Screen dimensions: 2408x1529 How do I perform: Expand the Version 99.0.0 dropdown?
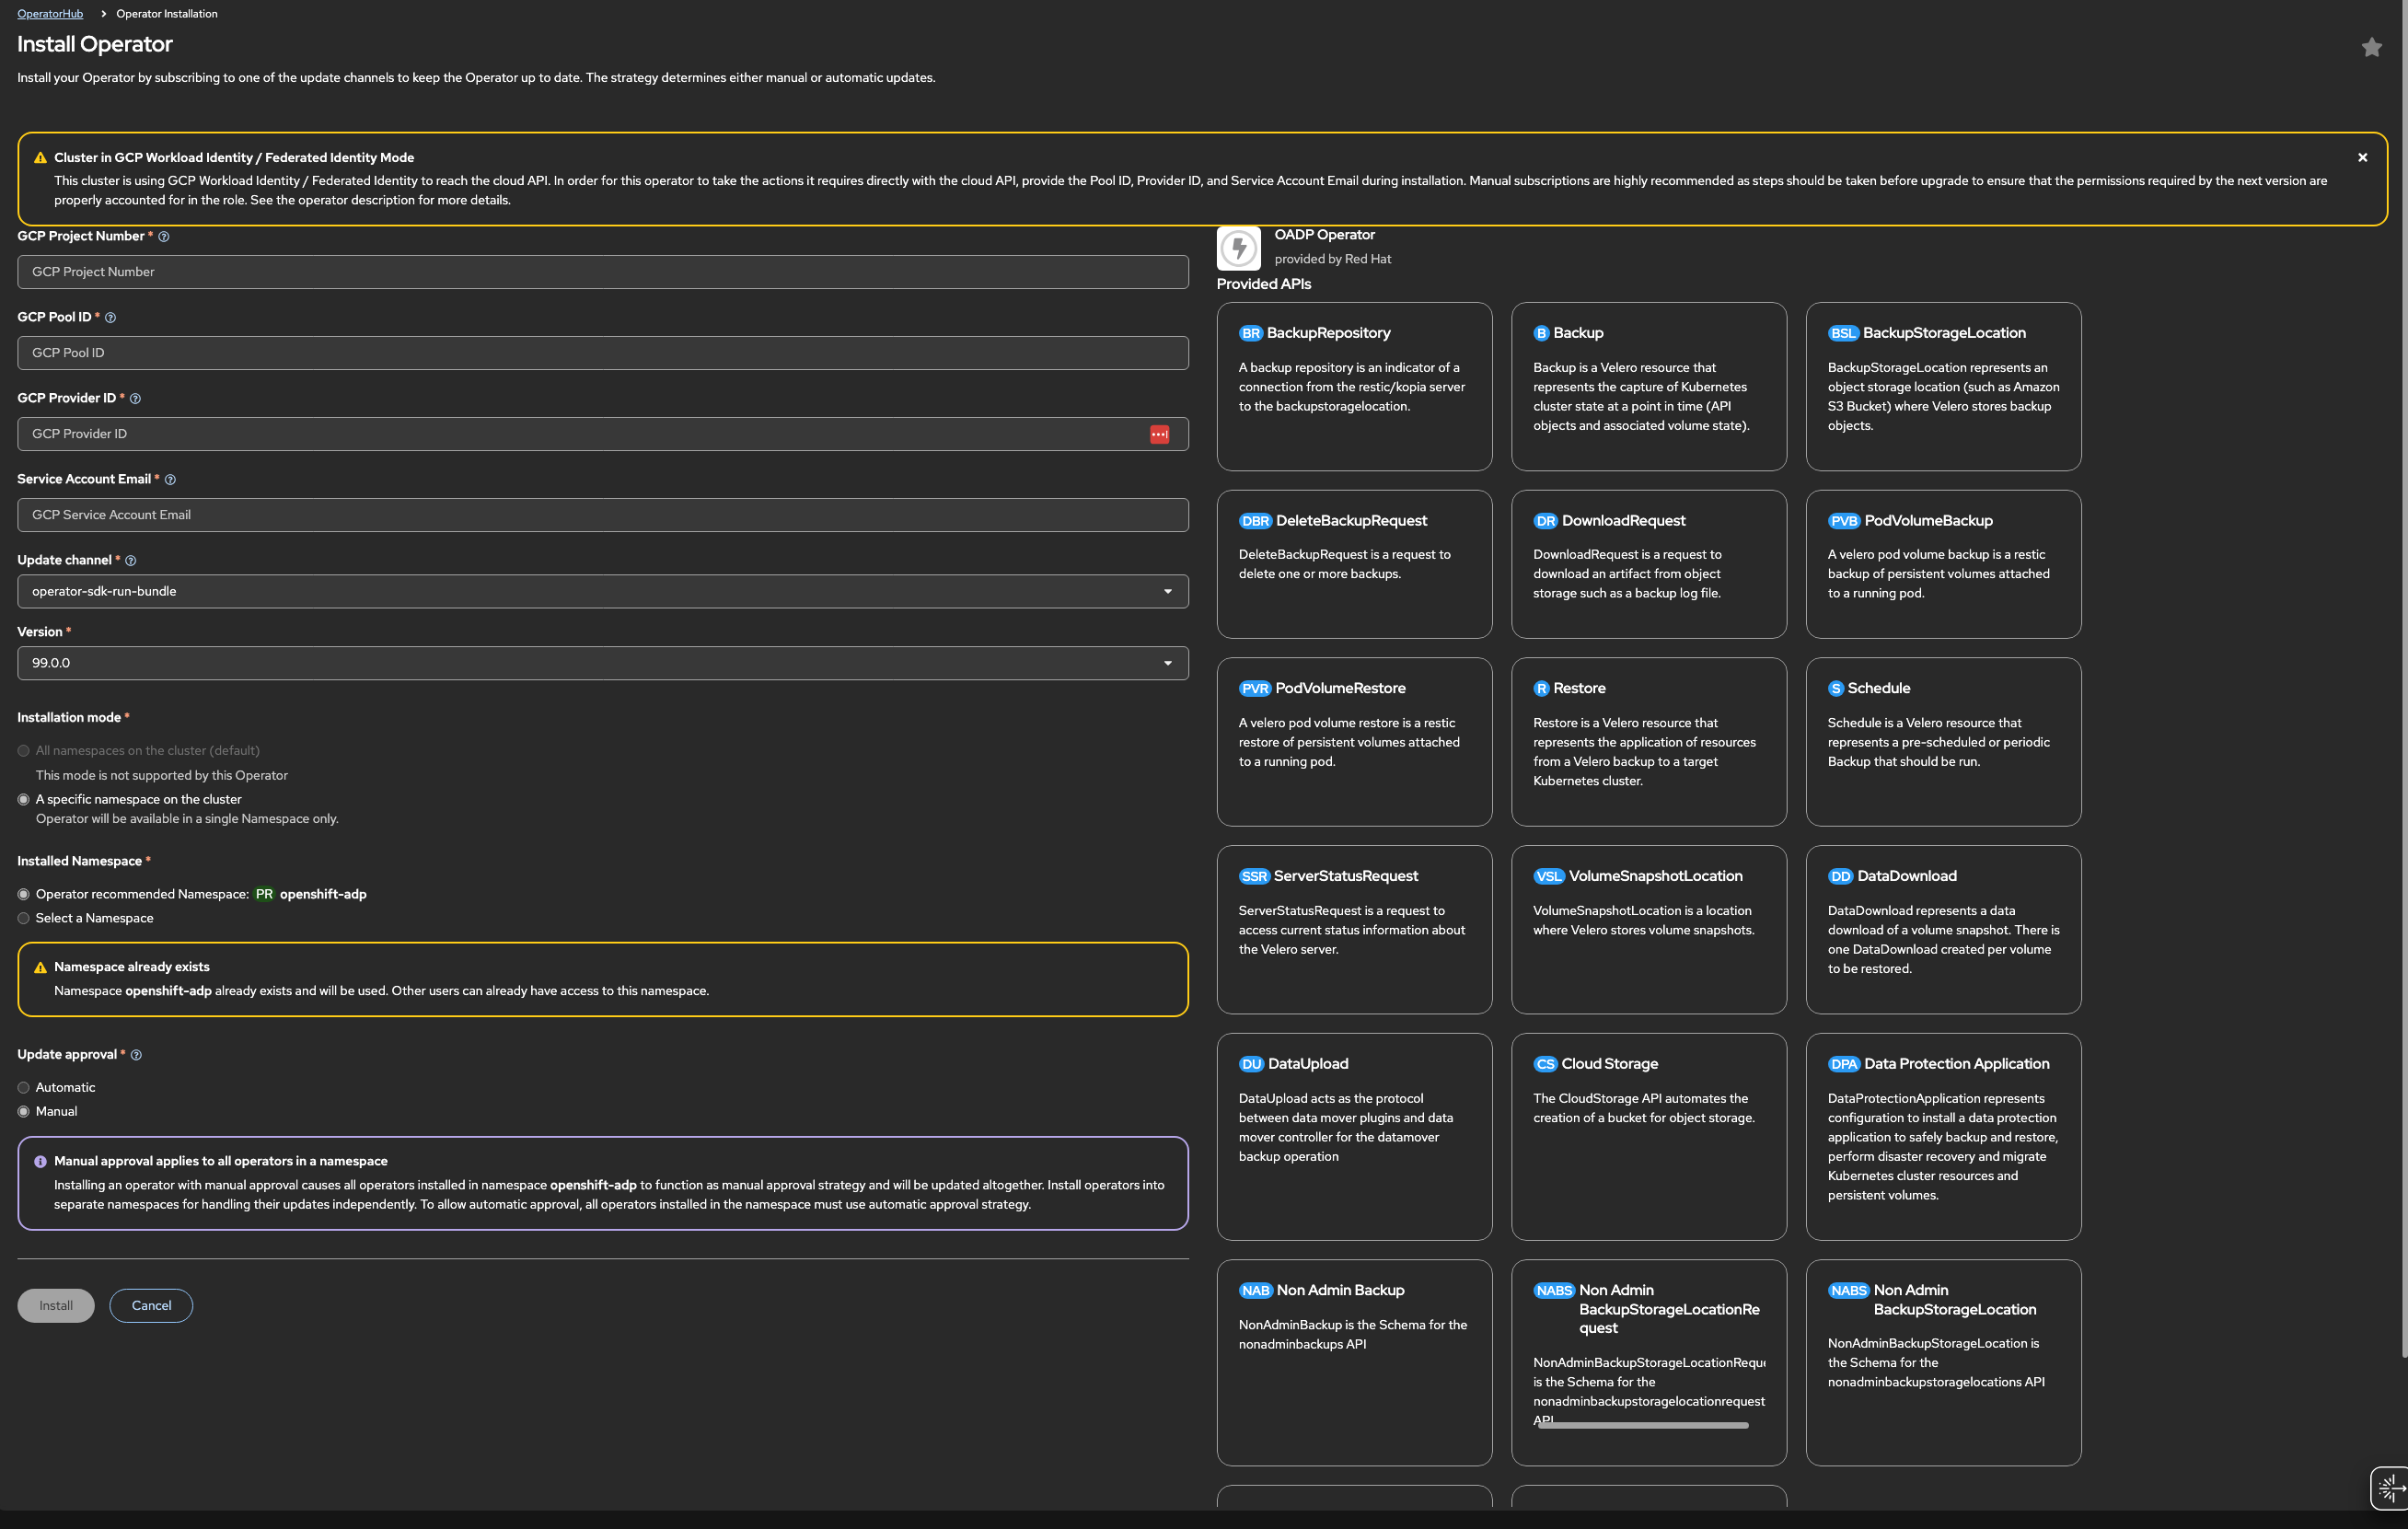[x=602, y=663]
